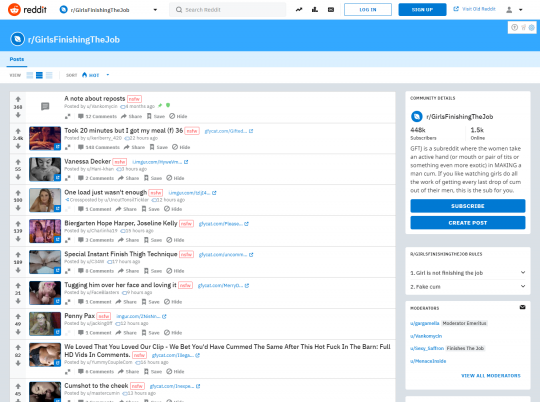Viewport: 540px width, 402px height.
Task: Open the '12 Comments' link on reposts note
Action: 101,116
